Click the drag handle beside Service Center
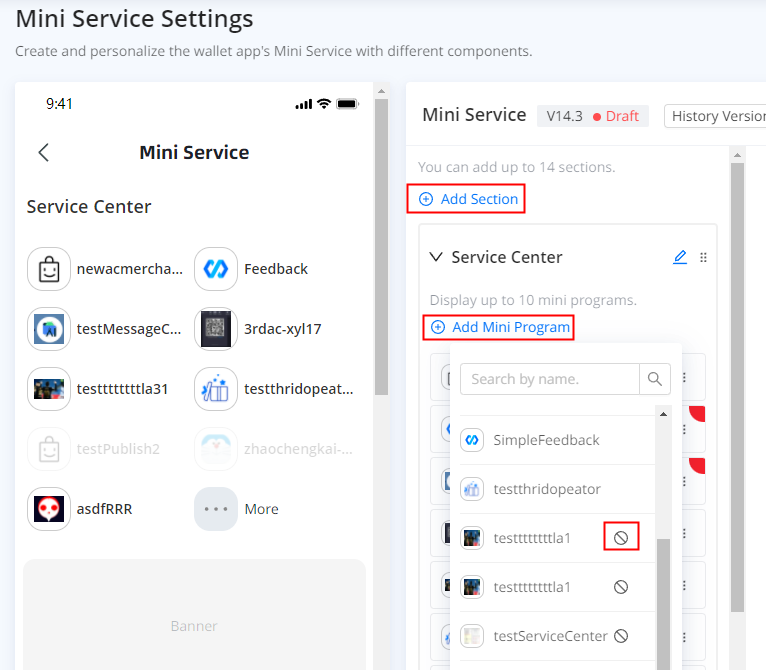This screenshot has height=670, width=766. pos(703,257)
